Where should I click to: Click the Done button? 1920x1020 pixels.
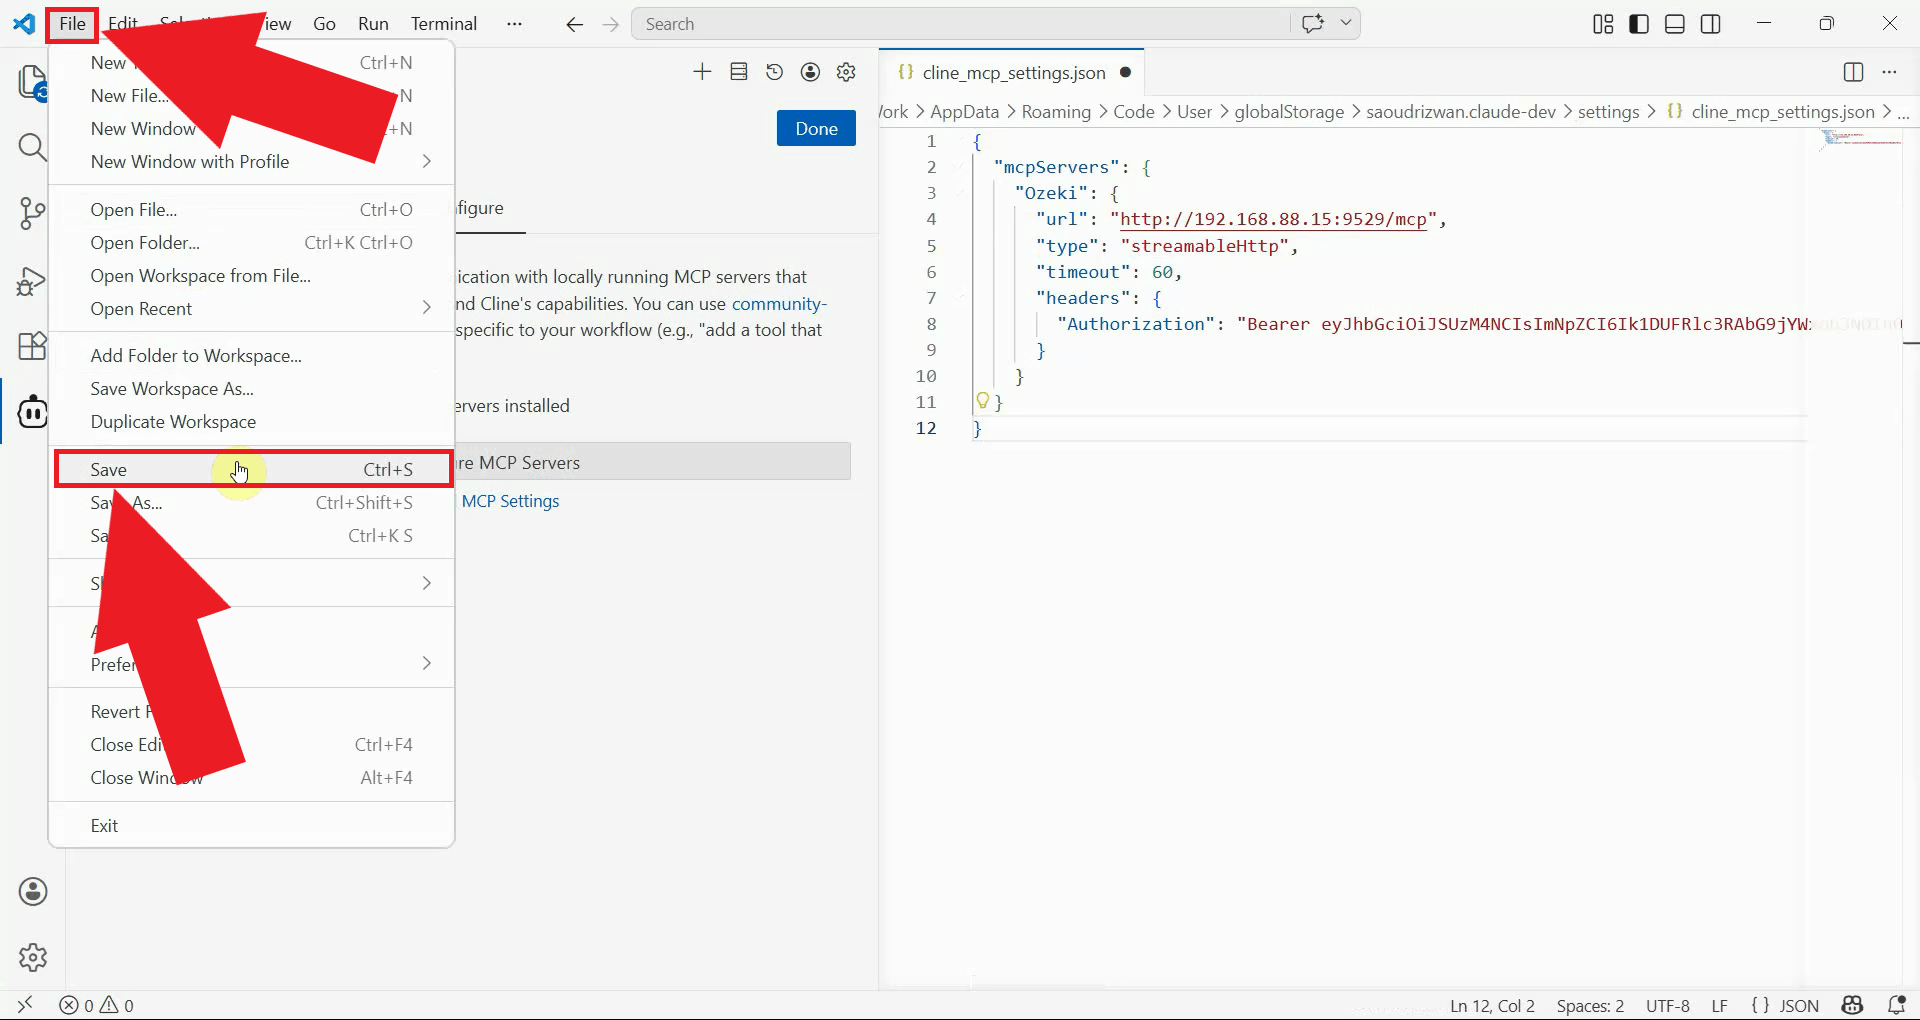coord(816,128)
